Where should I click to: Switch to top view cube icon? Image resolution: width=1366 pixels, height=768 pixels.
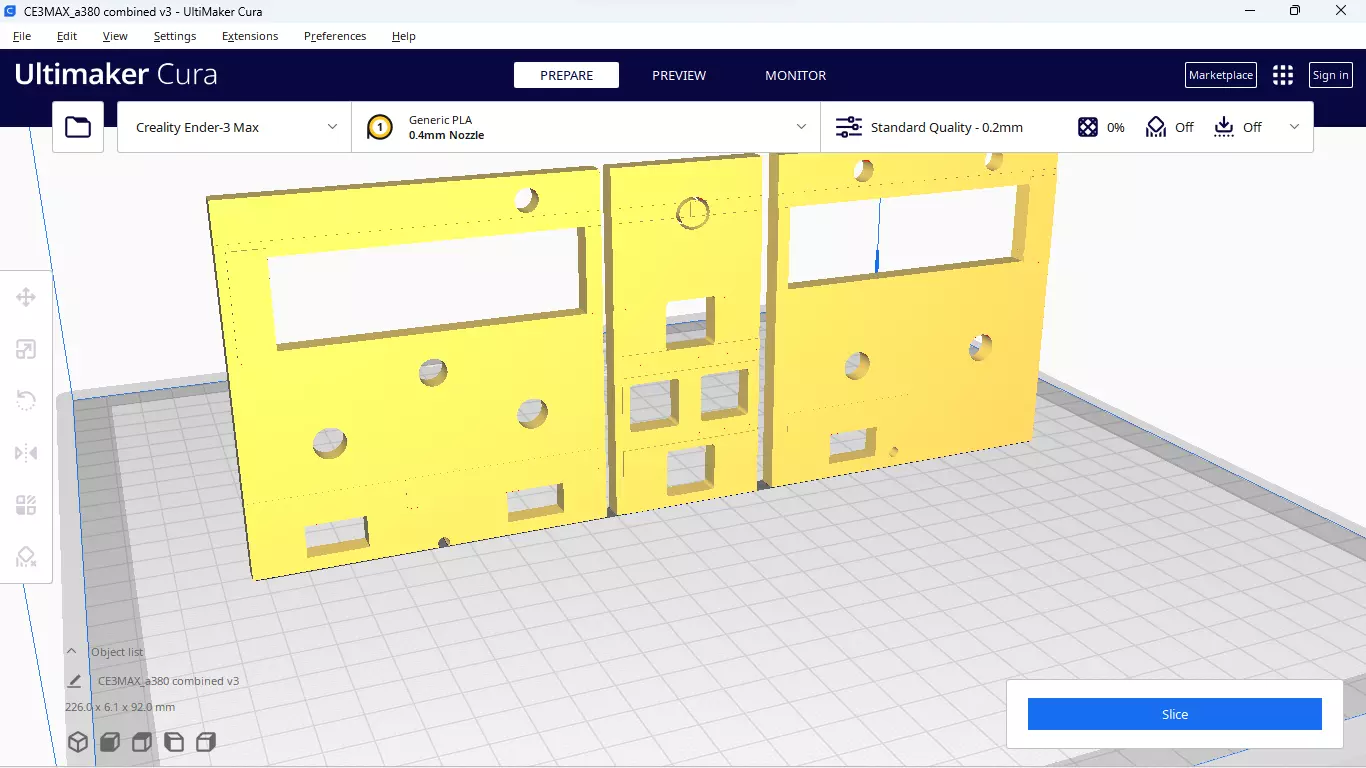click(x=142, y=742)
